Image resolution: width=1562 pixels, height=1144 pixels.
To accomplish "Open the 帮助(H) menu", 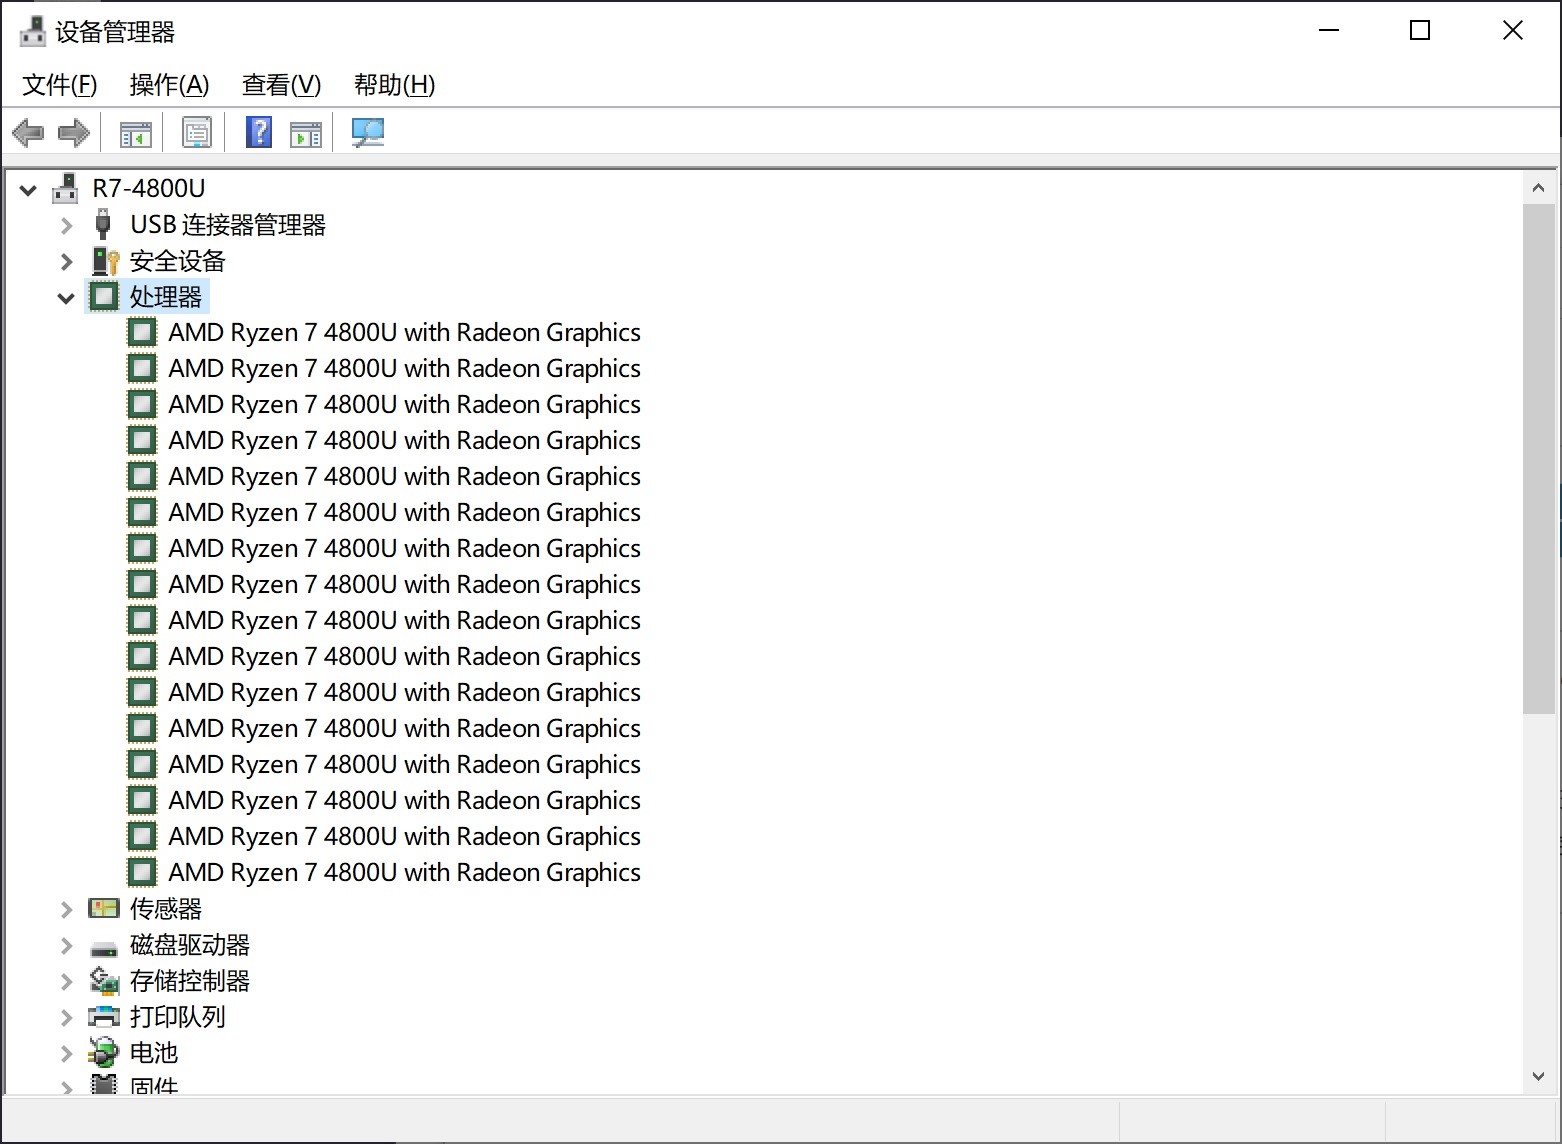I will coord(395,85).
